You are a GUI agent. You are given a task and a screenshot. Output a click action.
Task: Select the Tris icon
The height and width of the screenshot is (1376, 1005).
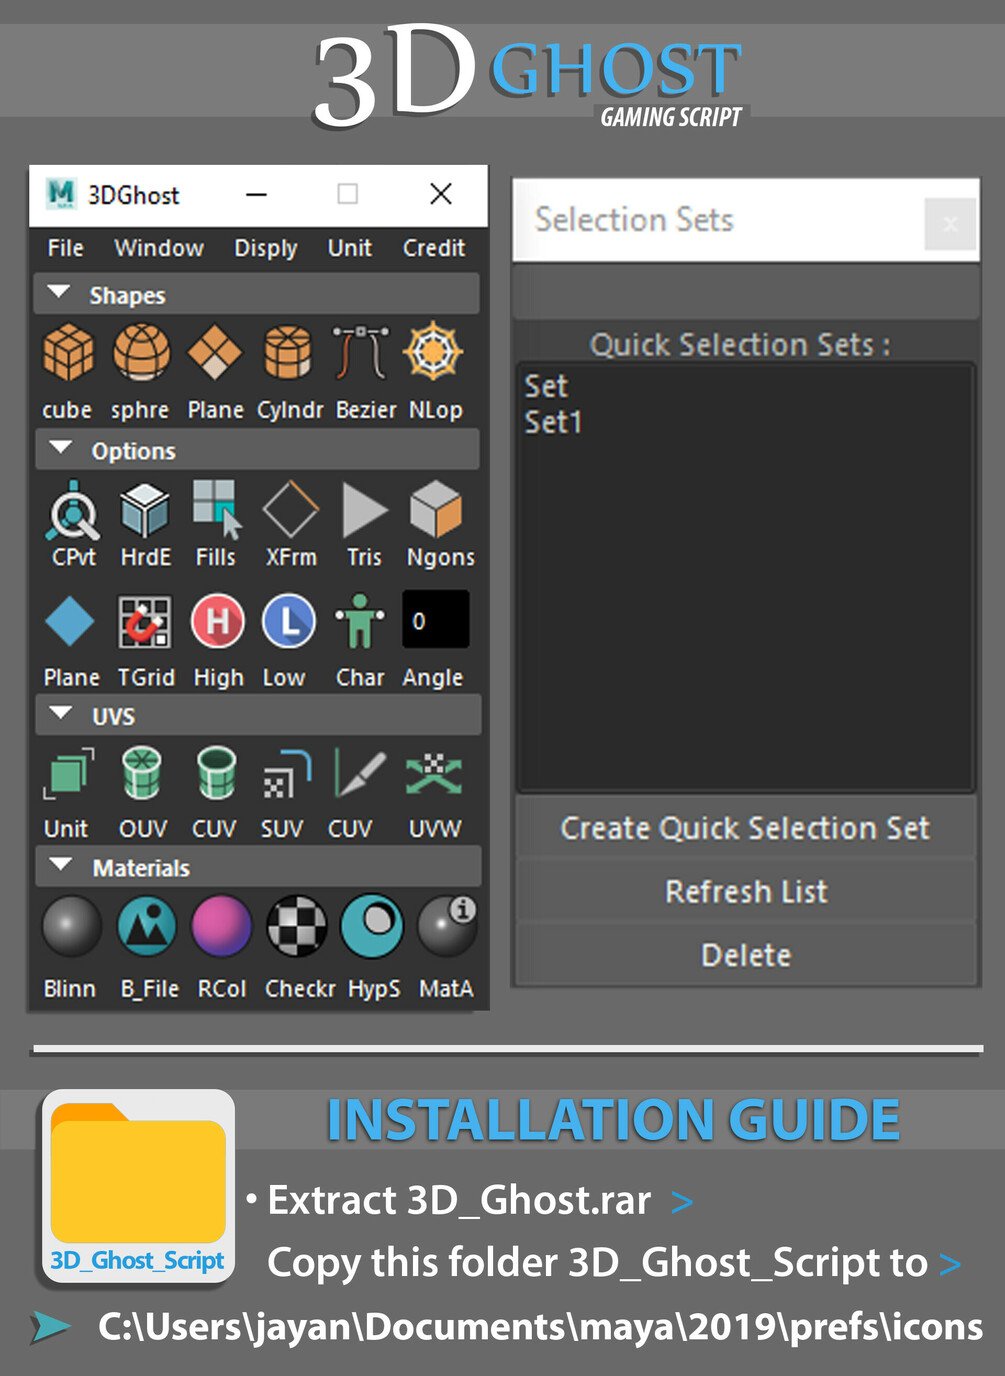364,510
